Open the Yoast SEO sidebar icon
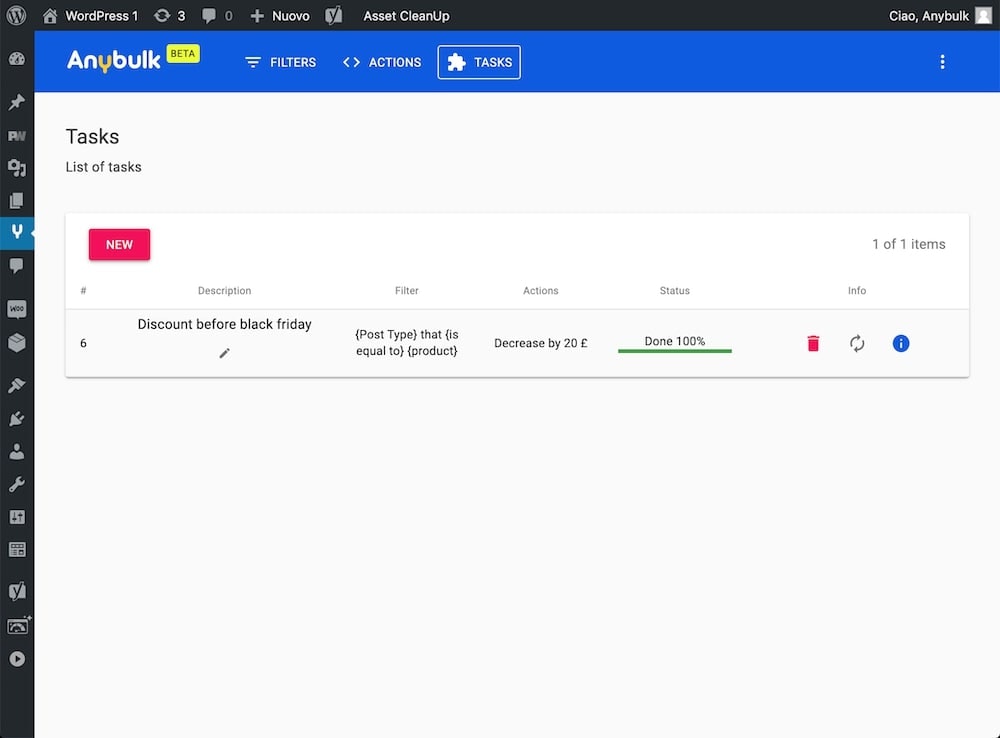This screenshot has height=738, width=1000. [17, 591]
